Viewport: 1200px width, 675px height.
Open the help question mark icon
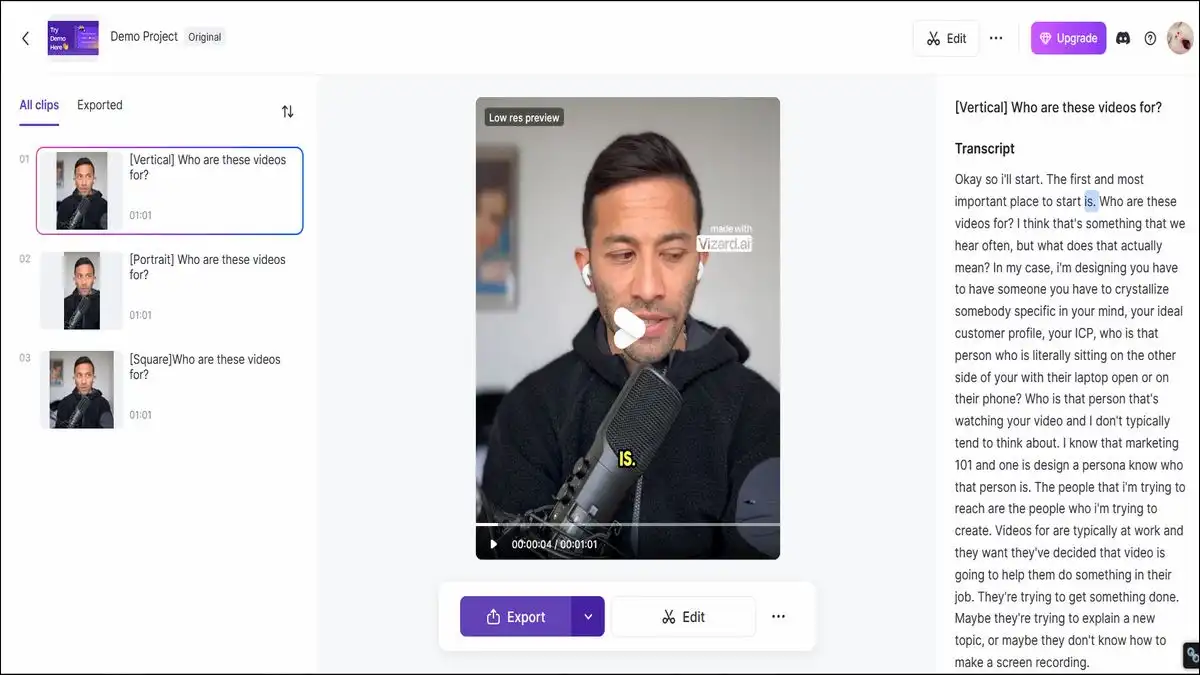point(1150,38)
